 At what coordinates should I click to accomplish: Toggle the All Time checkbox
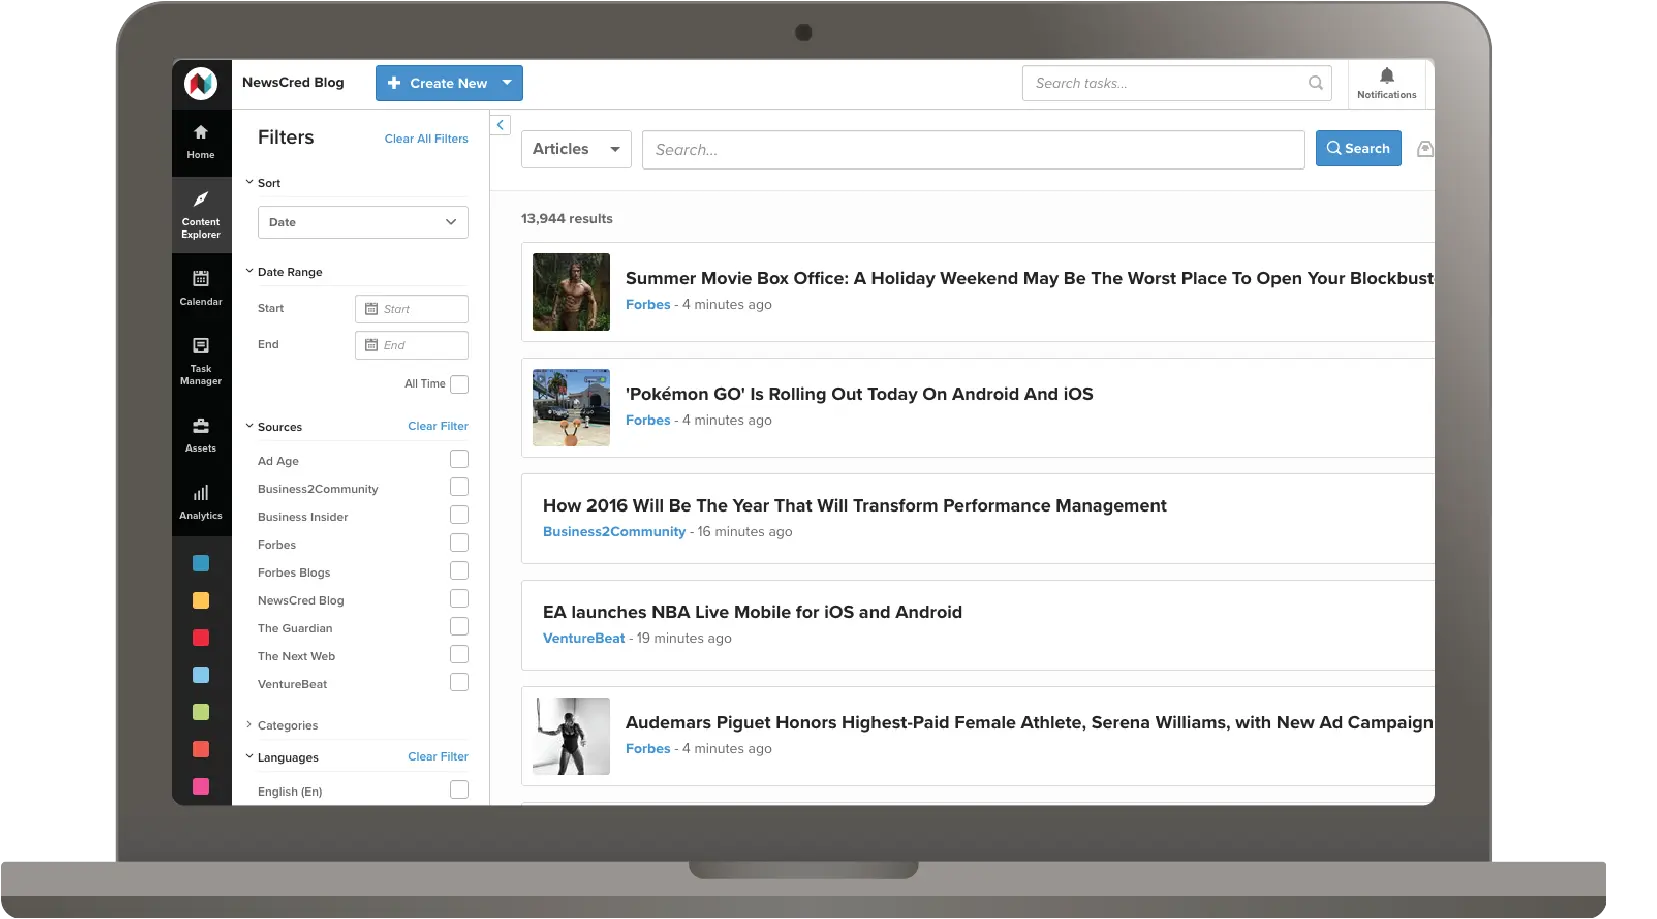pyautogui.click(x=459, y=384)
